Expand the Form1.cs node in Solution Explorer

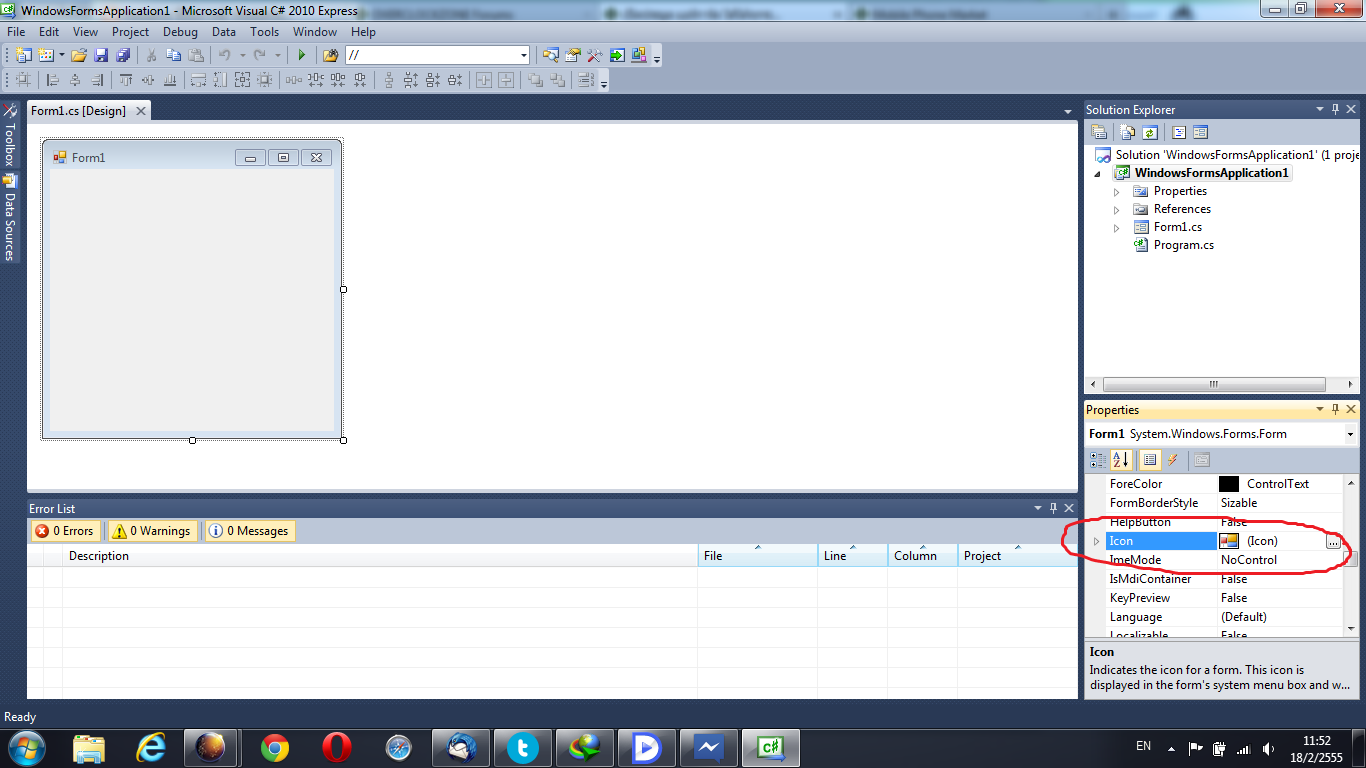(1117, 227)
